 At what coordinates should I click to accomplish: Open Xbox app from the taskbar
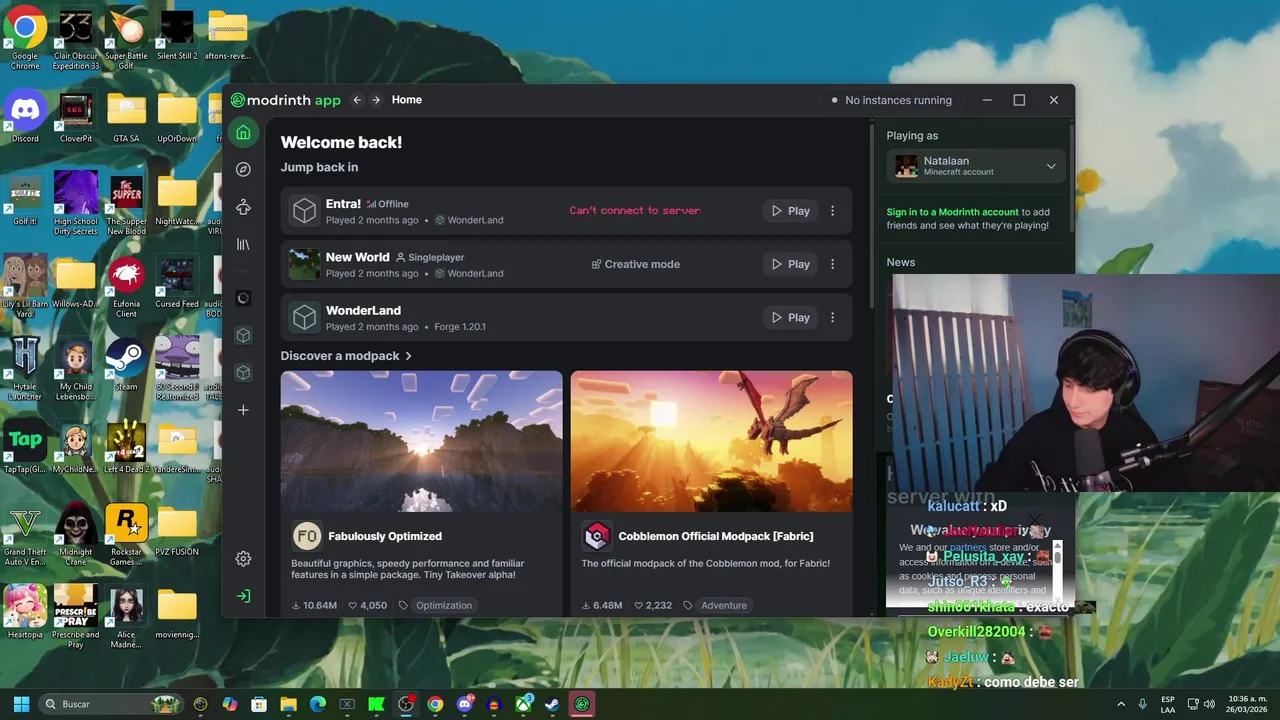pyautogui.click(x=523, y=704)
